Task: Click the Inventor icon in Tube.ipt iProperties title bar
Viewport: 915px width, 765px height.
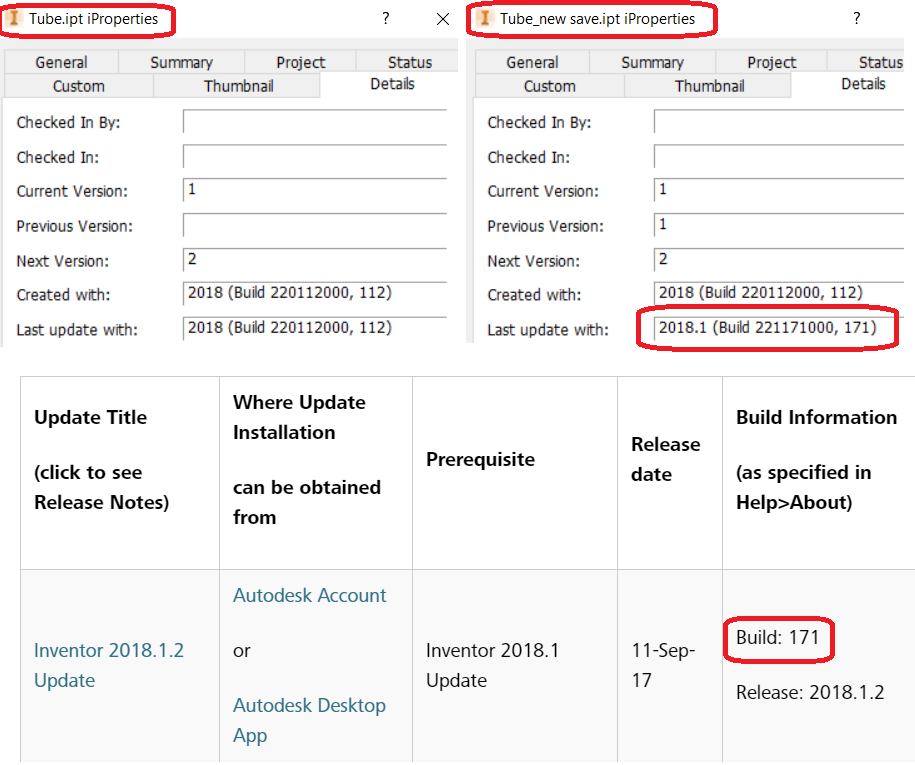Action: [x=14, y=19]
